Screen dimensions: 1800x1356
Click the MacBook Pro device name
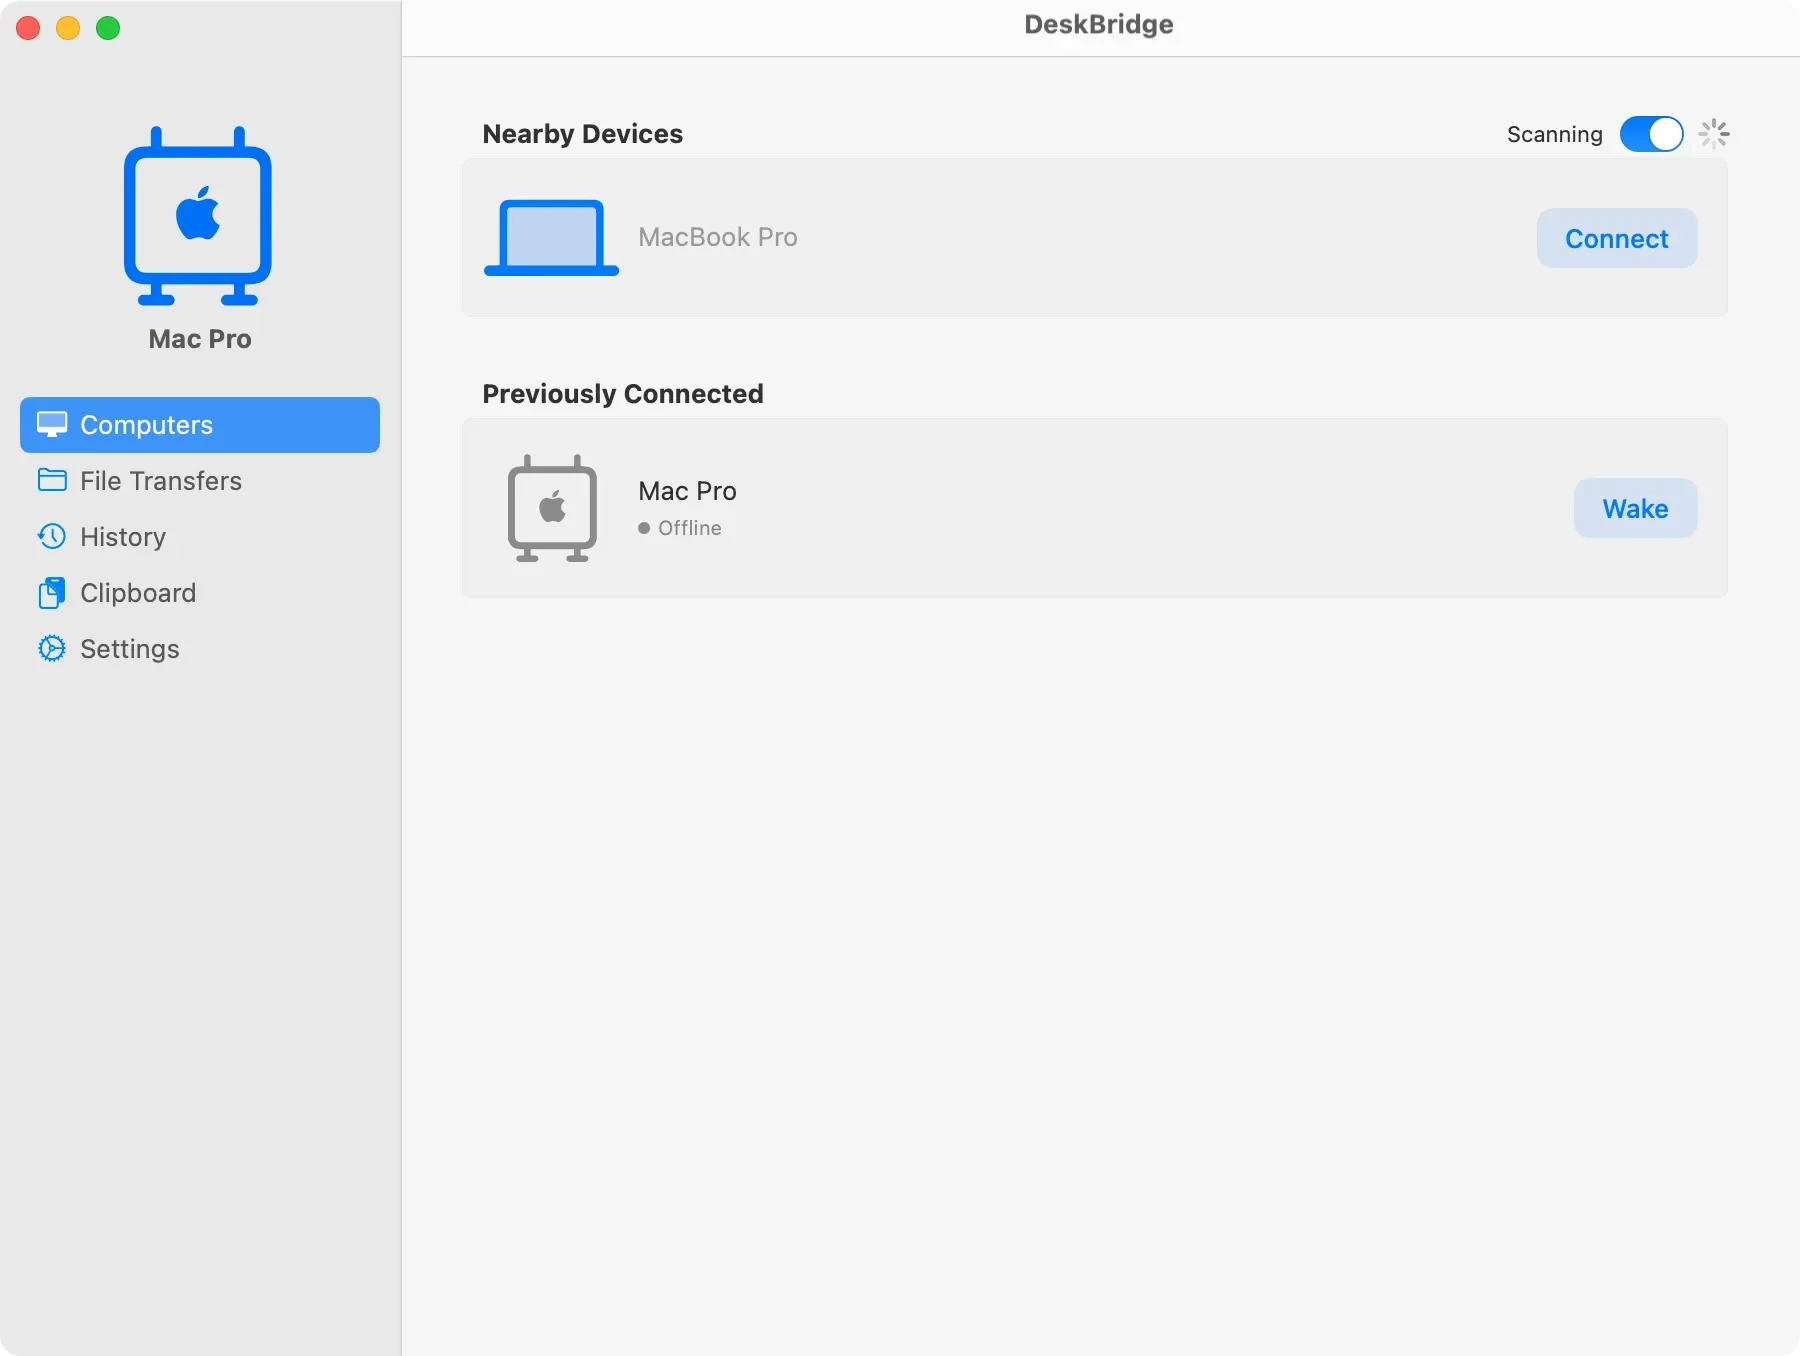pyautogui.click(x=718, y=237)
